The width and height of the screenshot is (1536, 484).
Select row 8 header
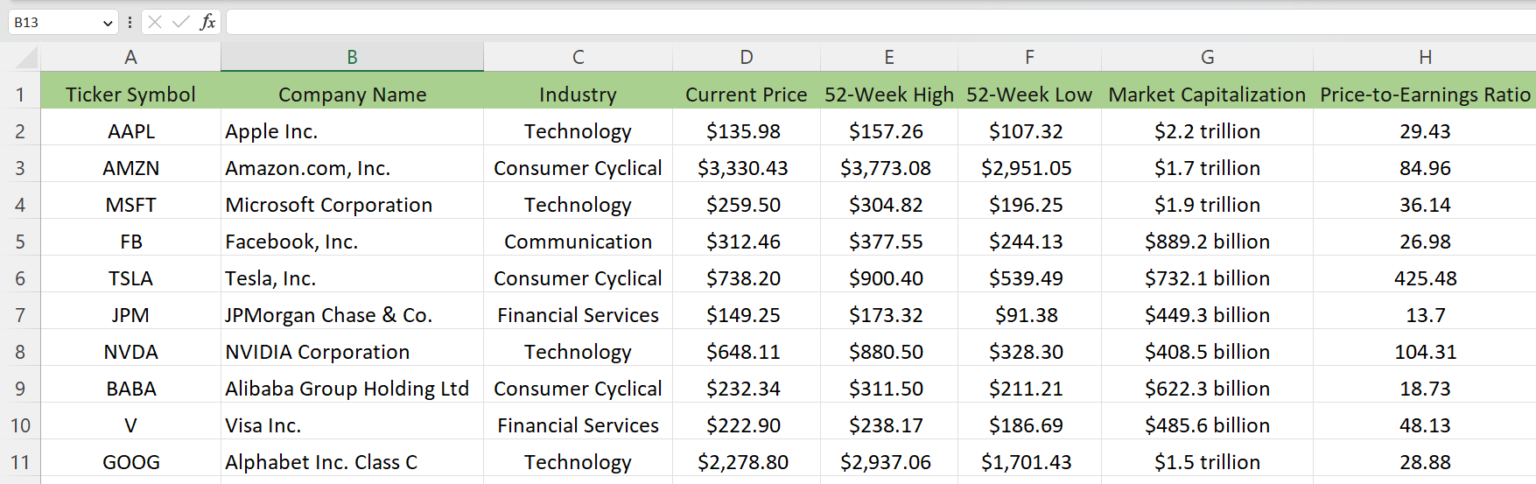click(20, 352)
